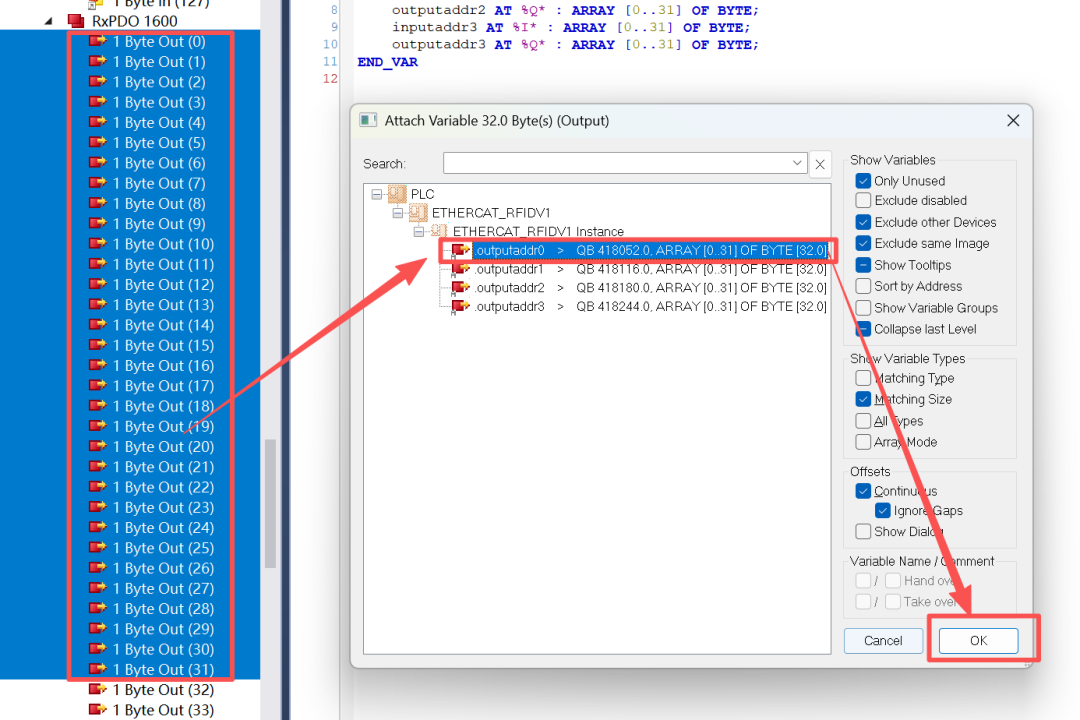This screenshot has height=720, width=1080.
Task: Enable the Exclude disabled checkbox
Action: click(863, 201)
